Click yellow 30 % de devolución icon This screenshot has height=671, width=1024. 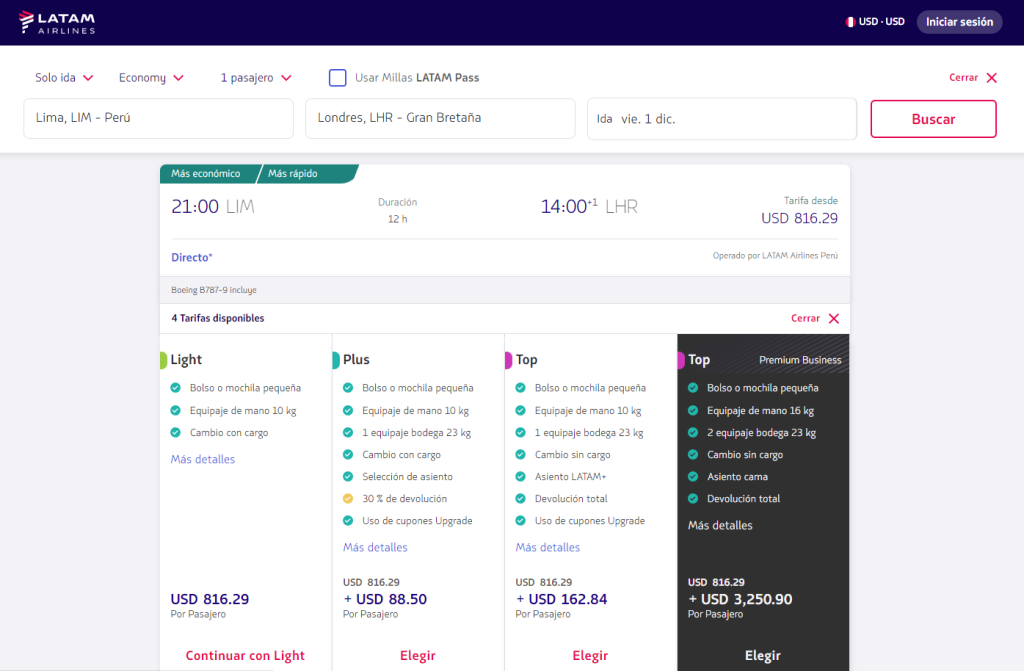point(348,499)
